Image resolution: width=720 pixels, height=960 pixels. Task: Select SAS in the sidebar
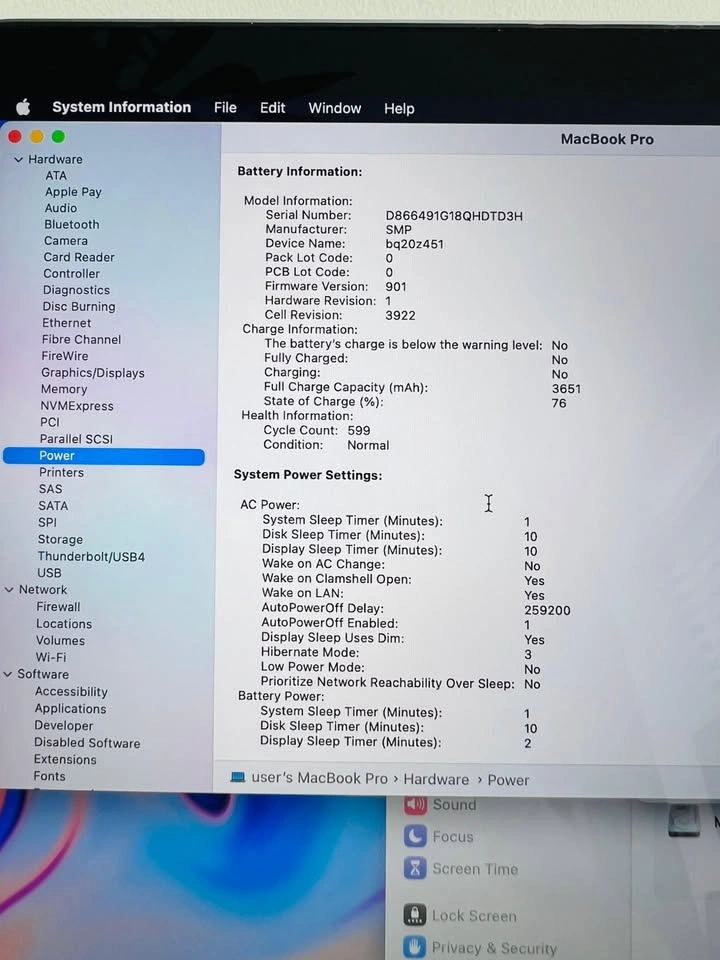click(x=50, y=489)
